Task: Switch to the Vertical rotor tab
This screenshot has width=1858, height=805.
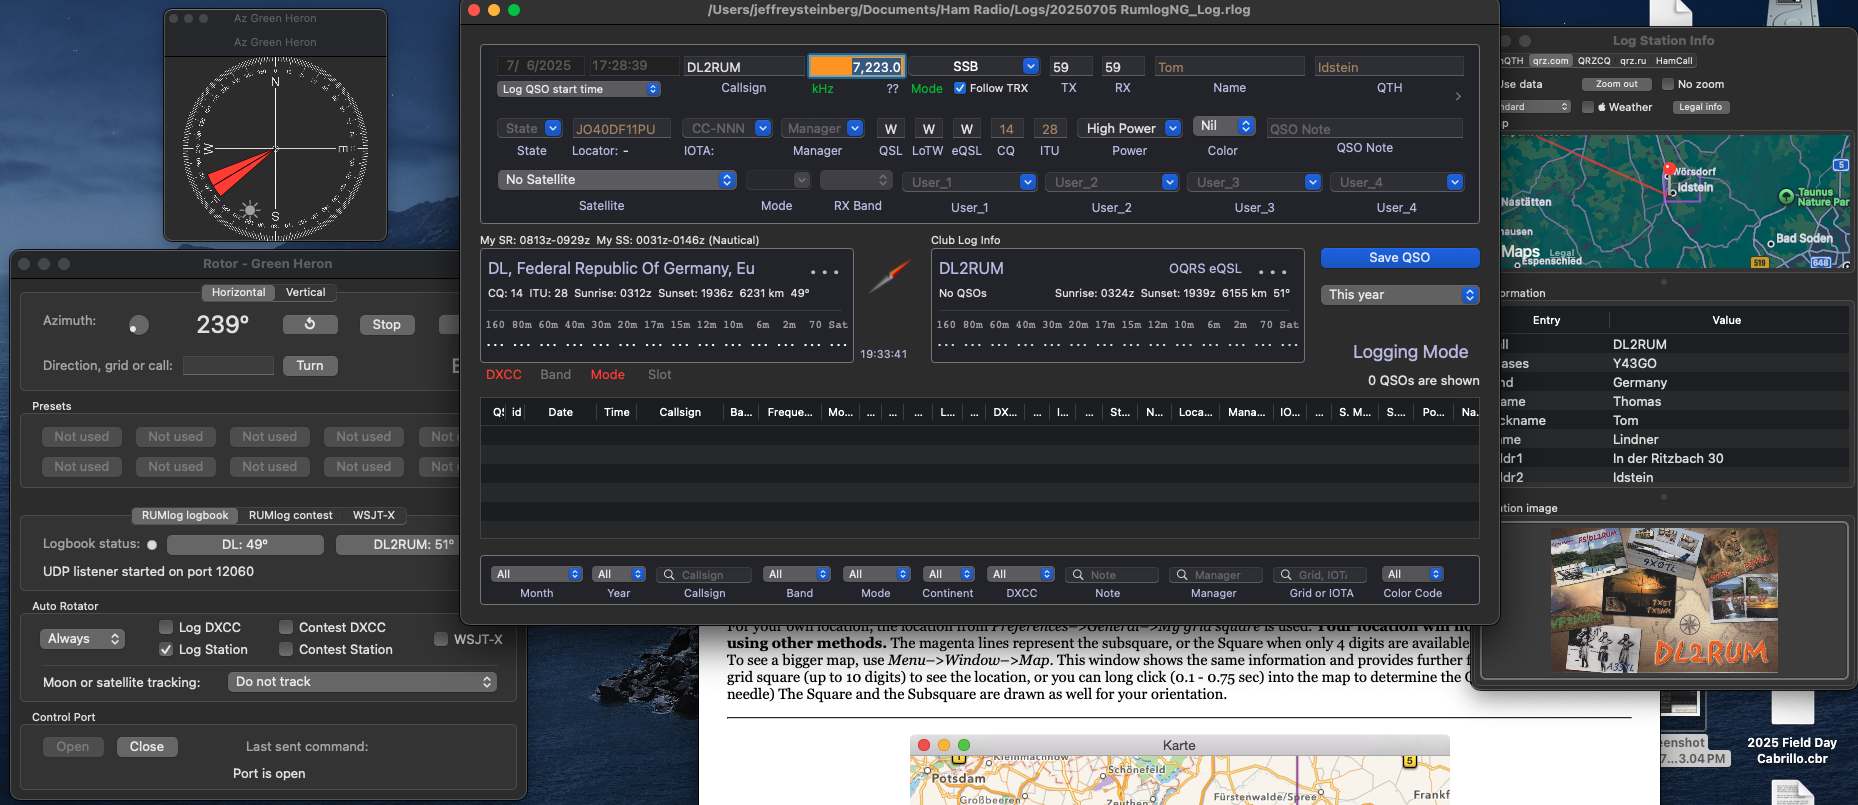Action: tap(305, 292)
